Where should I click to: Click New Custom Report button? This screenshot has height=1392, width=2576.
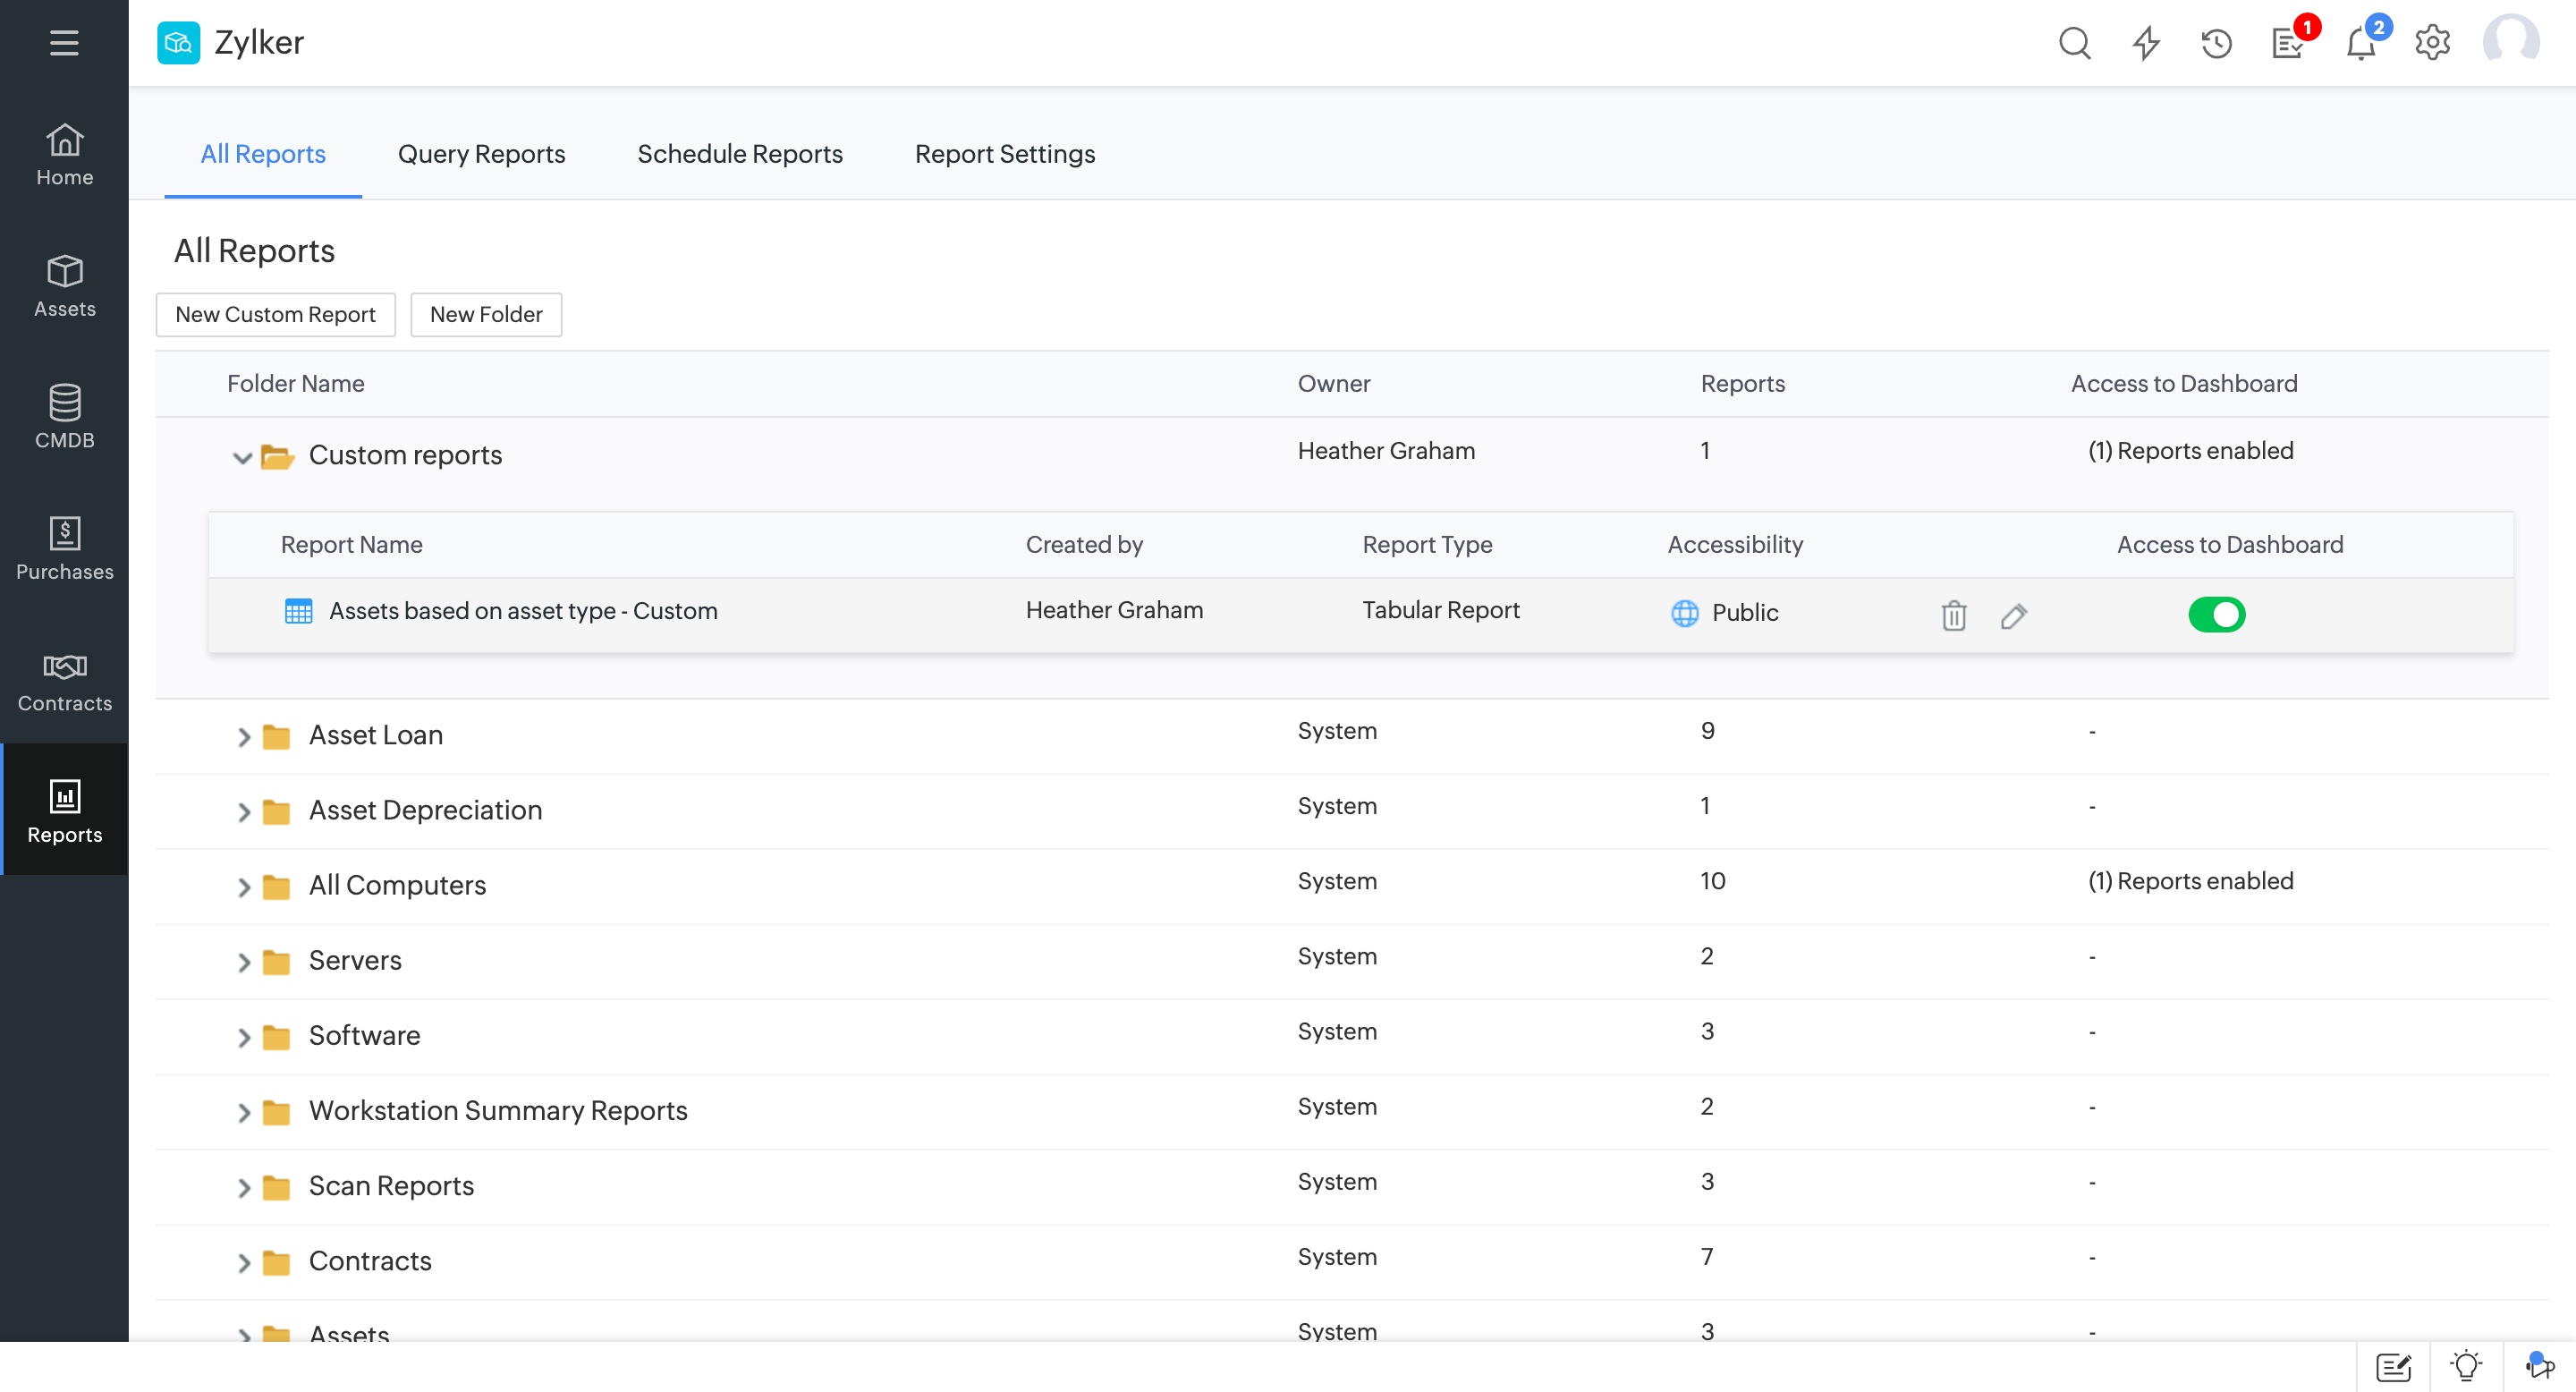tap(275, 314)
